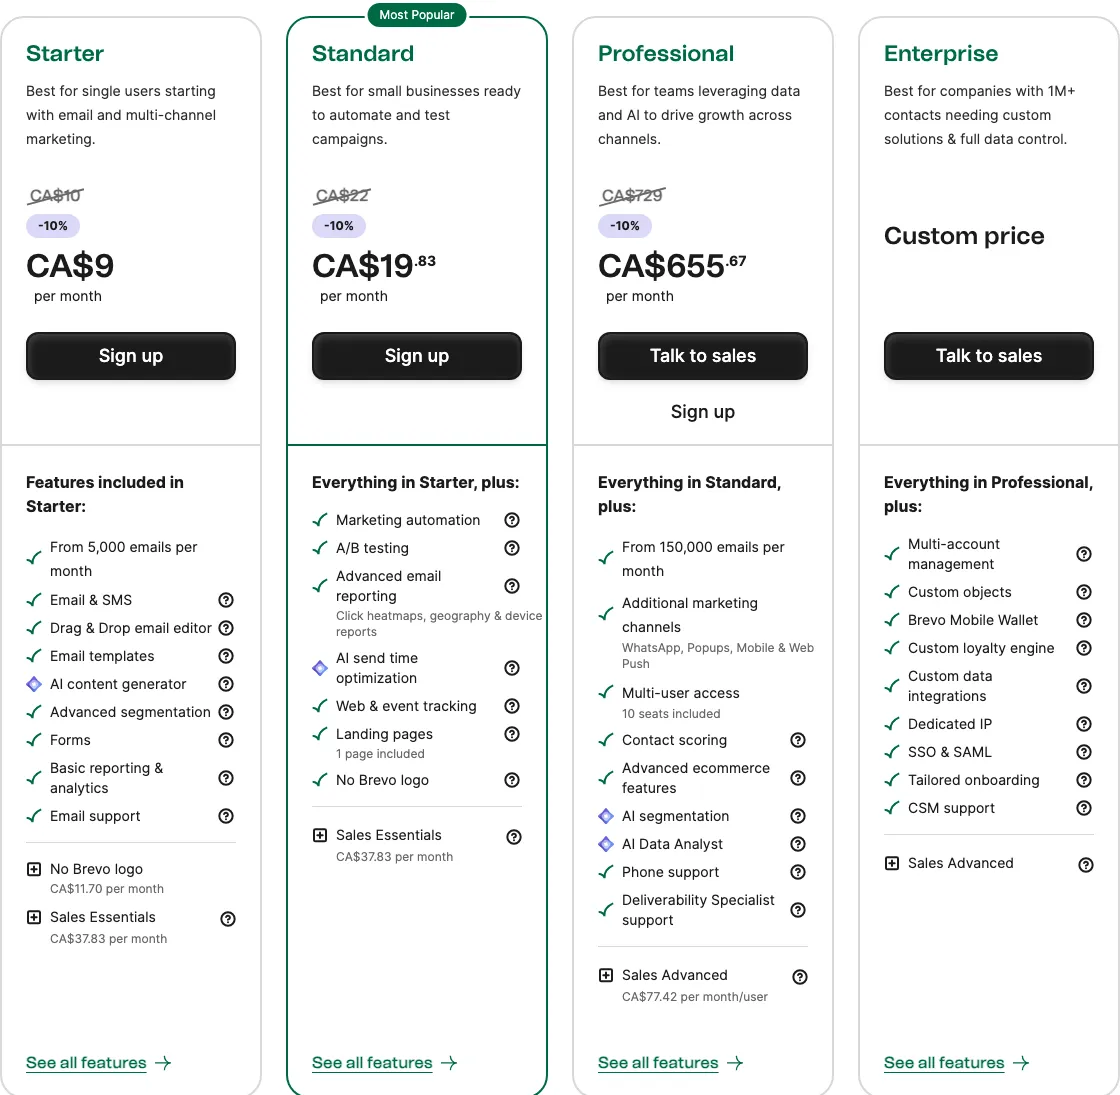This screenshot has height=1095, width=1120.
Task: Click the question icon beside Multi-account management
Action: tap(1084, 554)
